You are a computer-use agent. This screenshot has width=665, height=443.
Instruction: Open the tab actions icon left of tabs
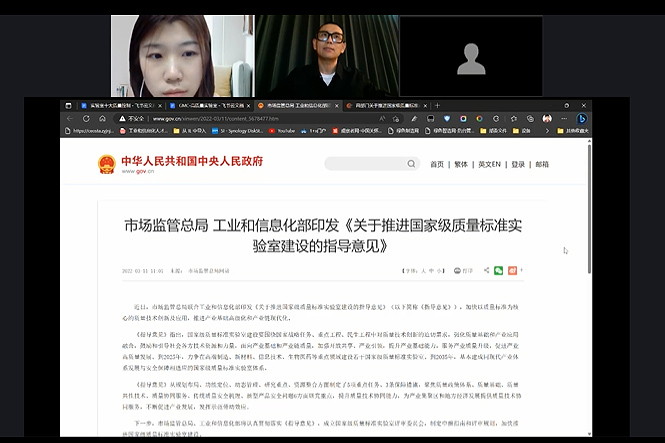point(68,106)
